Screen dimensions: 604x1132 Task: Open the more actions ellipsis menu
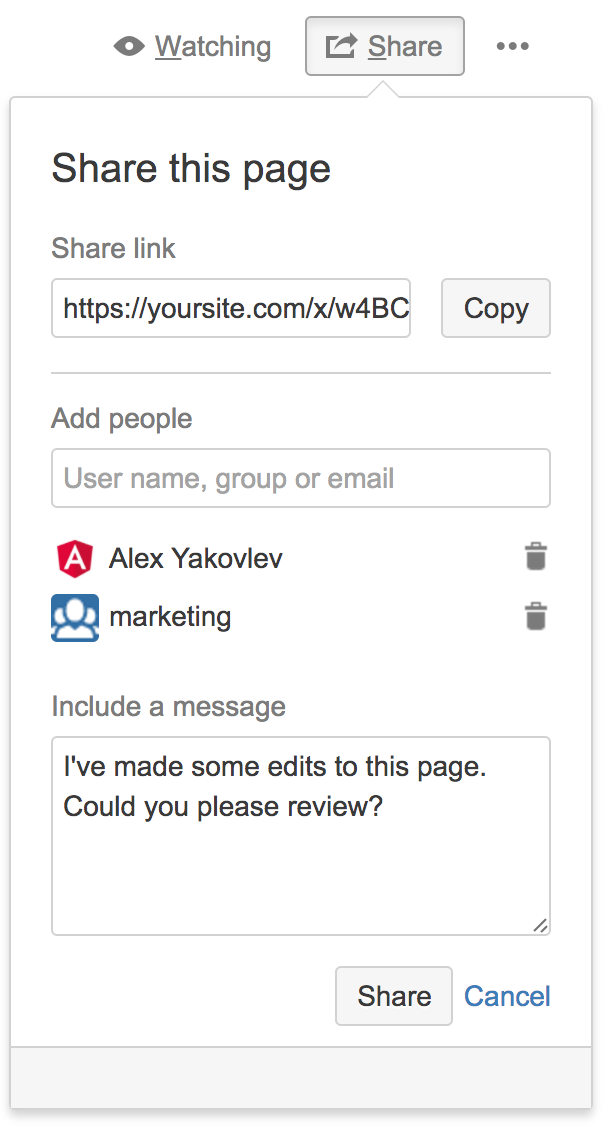click(x=513, y=46)
